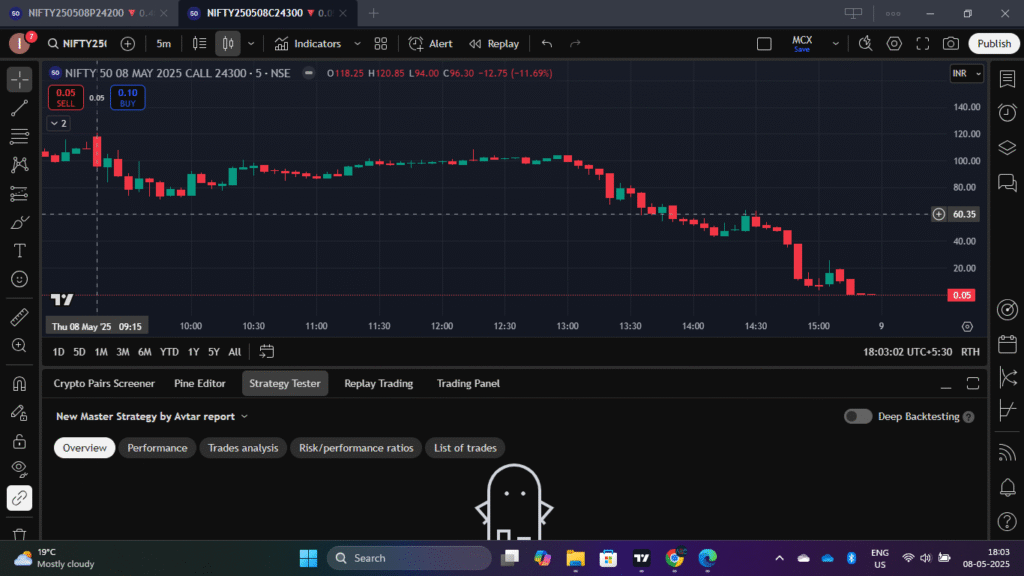Open the Replay Trading tab
This screenshot has height=576, width=1024.
pyautogui.click(x=379, y=383)
